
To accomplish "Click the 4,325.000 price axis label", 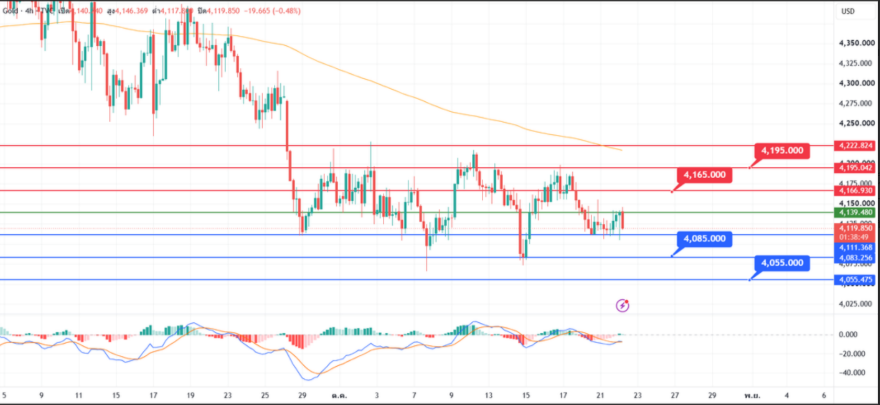I will click(855, 63).
